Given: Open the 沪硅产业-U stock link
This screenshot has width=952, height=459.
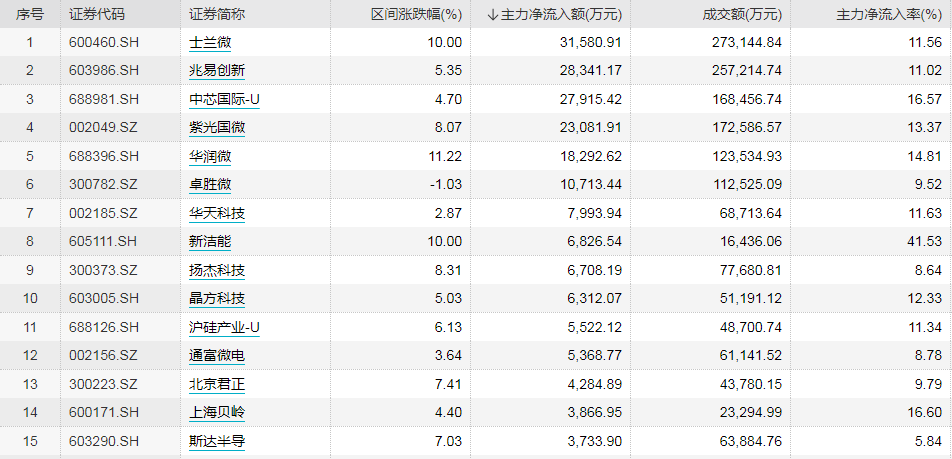Looking at the screenshot, I should coord(224,327).
